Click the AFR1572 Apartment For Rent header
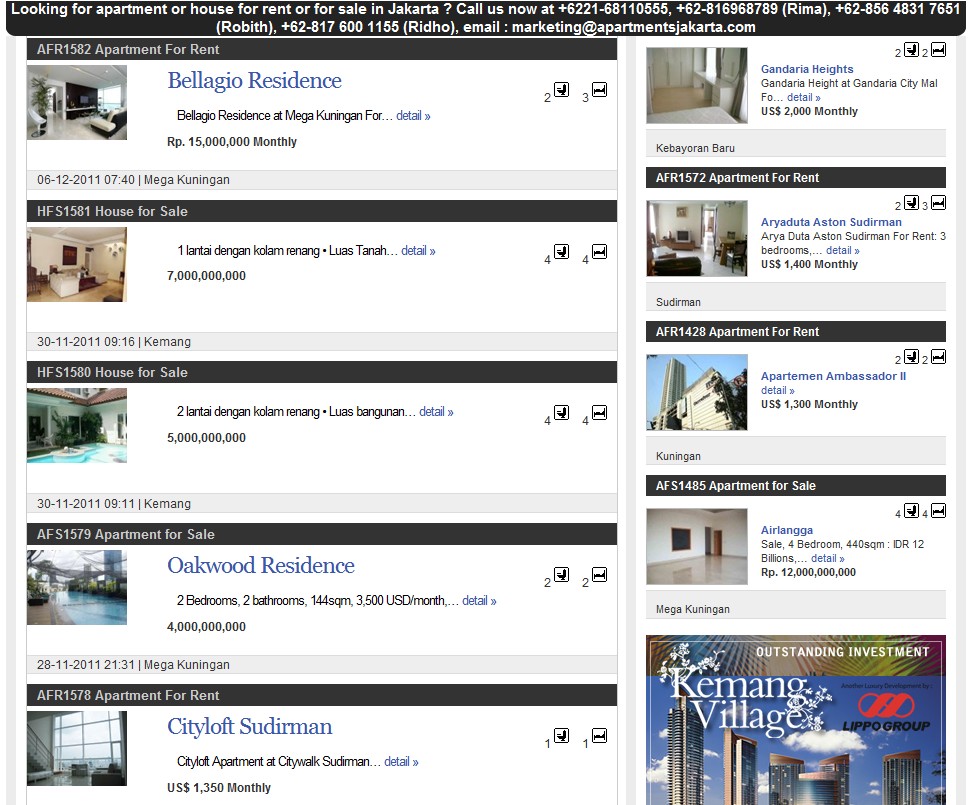This screenshot has width=972, height=805. tap(796, 178)
